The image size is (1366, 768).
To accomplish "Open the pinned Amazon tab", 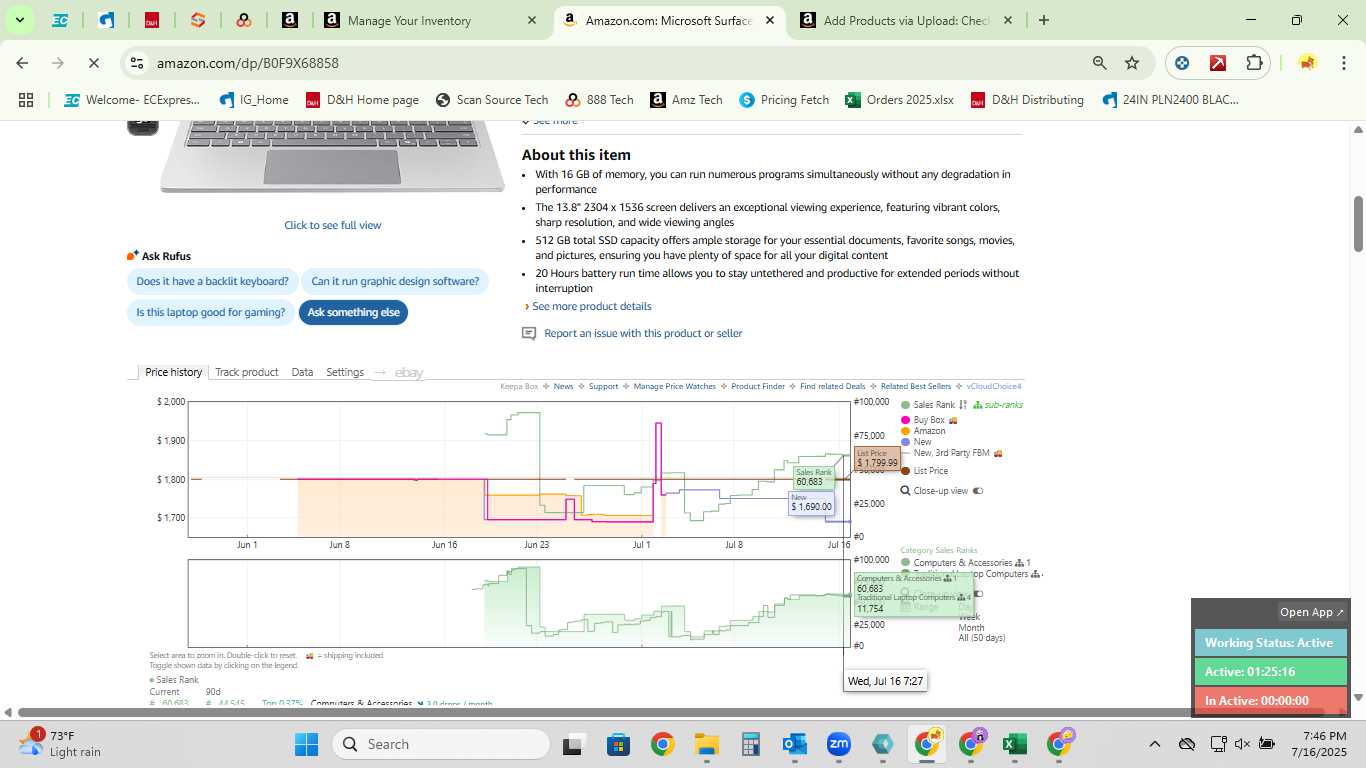I will click(x=290, y=20).
